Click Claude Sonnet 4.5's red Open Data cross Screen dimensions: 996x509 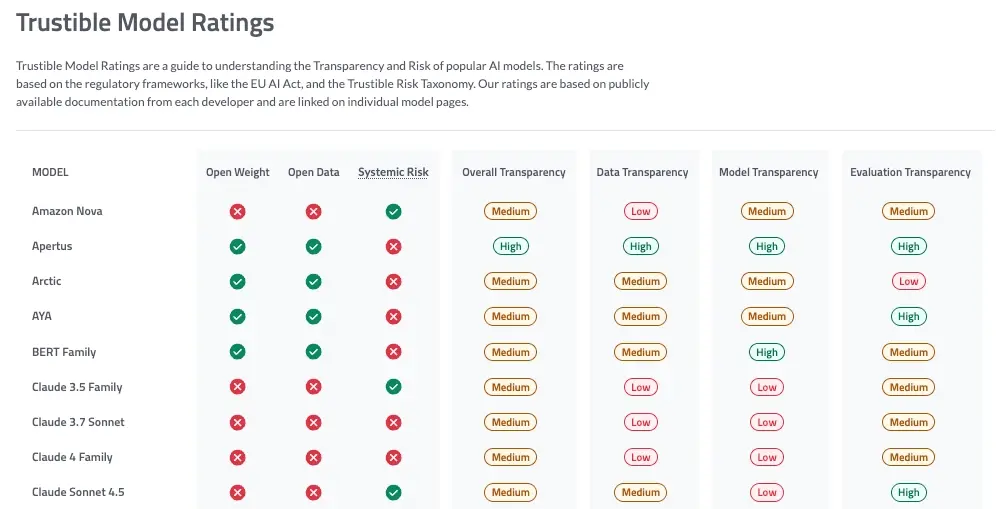coord(313,492)
